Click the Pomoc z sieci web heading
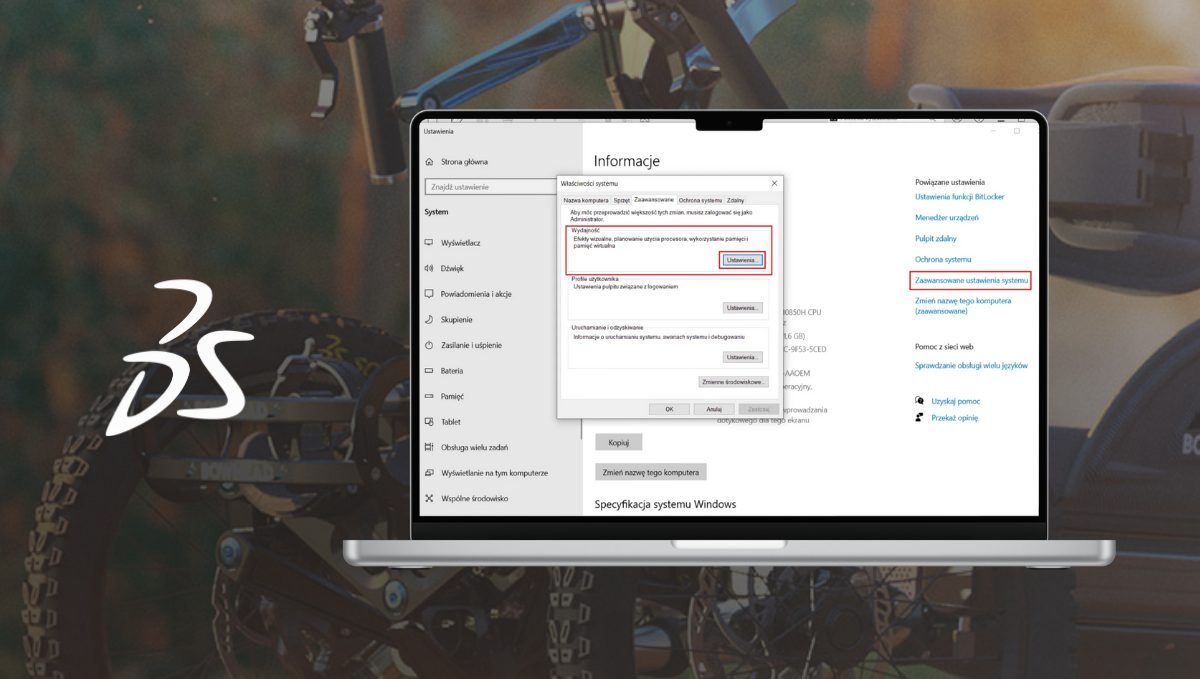Image resolution: width=1200 pixels, height=679 pixels. [944, 346]
